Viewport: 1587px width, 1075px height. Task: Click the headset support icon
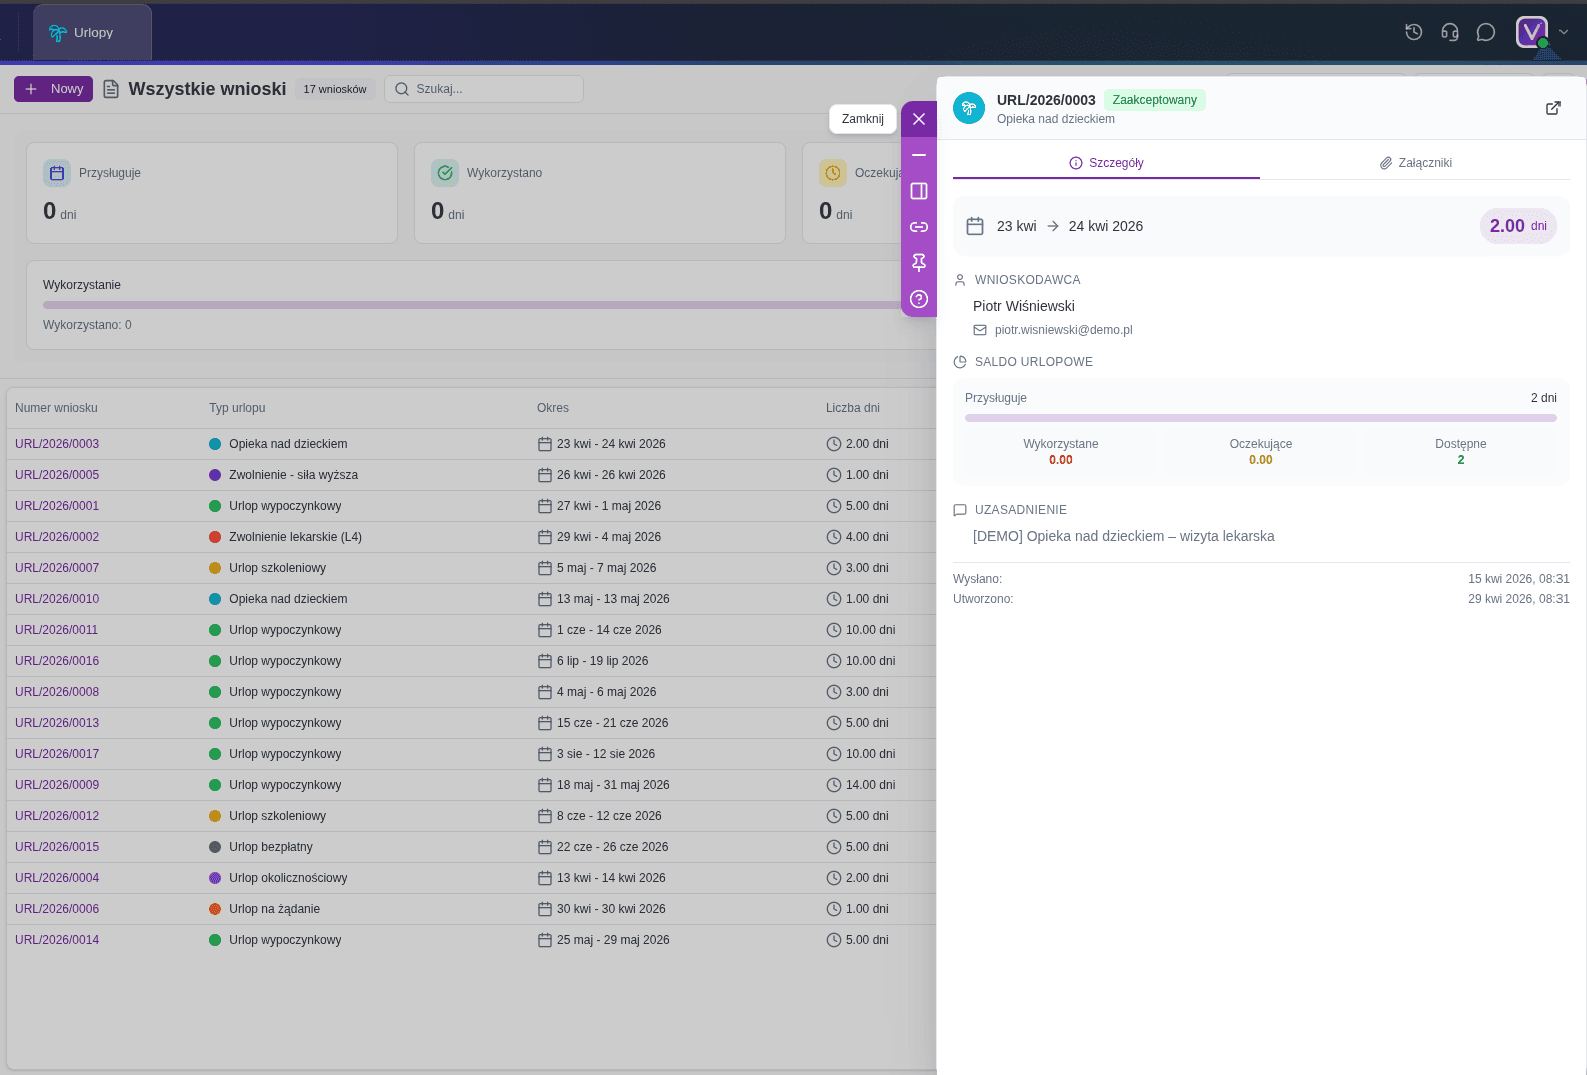1449,32
